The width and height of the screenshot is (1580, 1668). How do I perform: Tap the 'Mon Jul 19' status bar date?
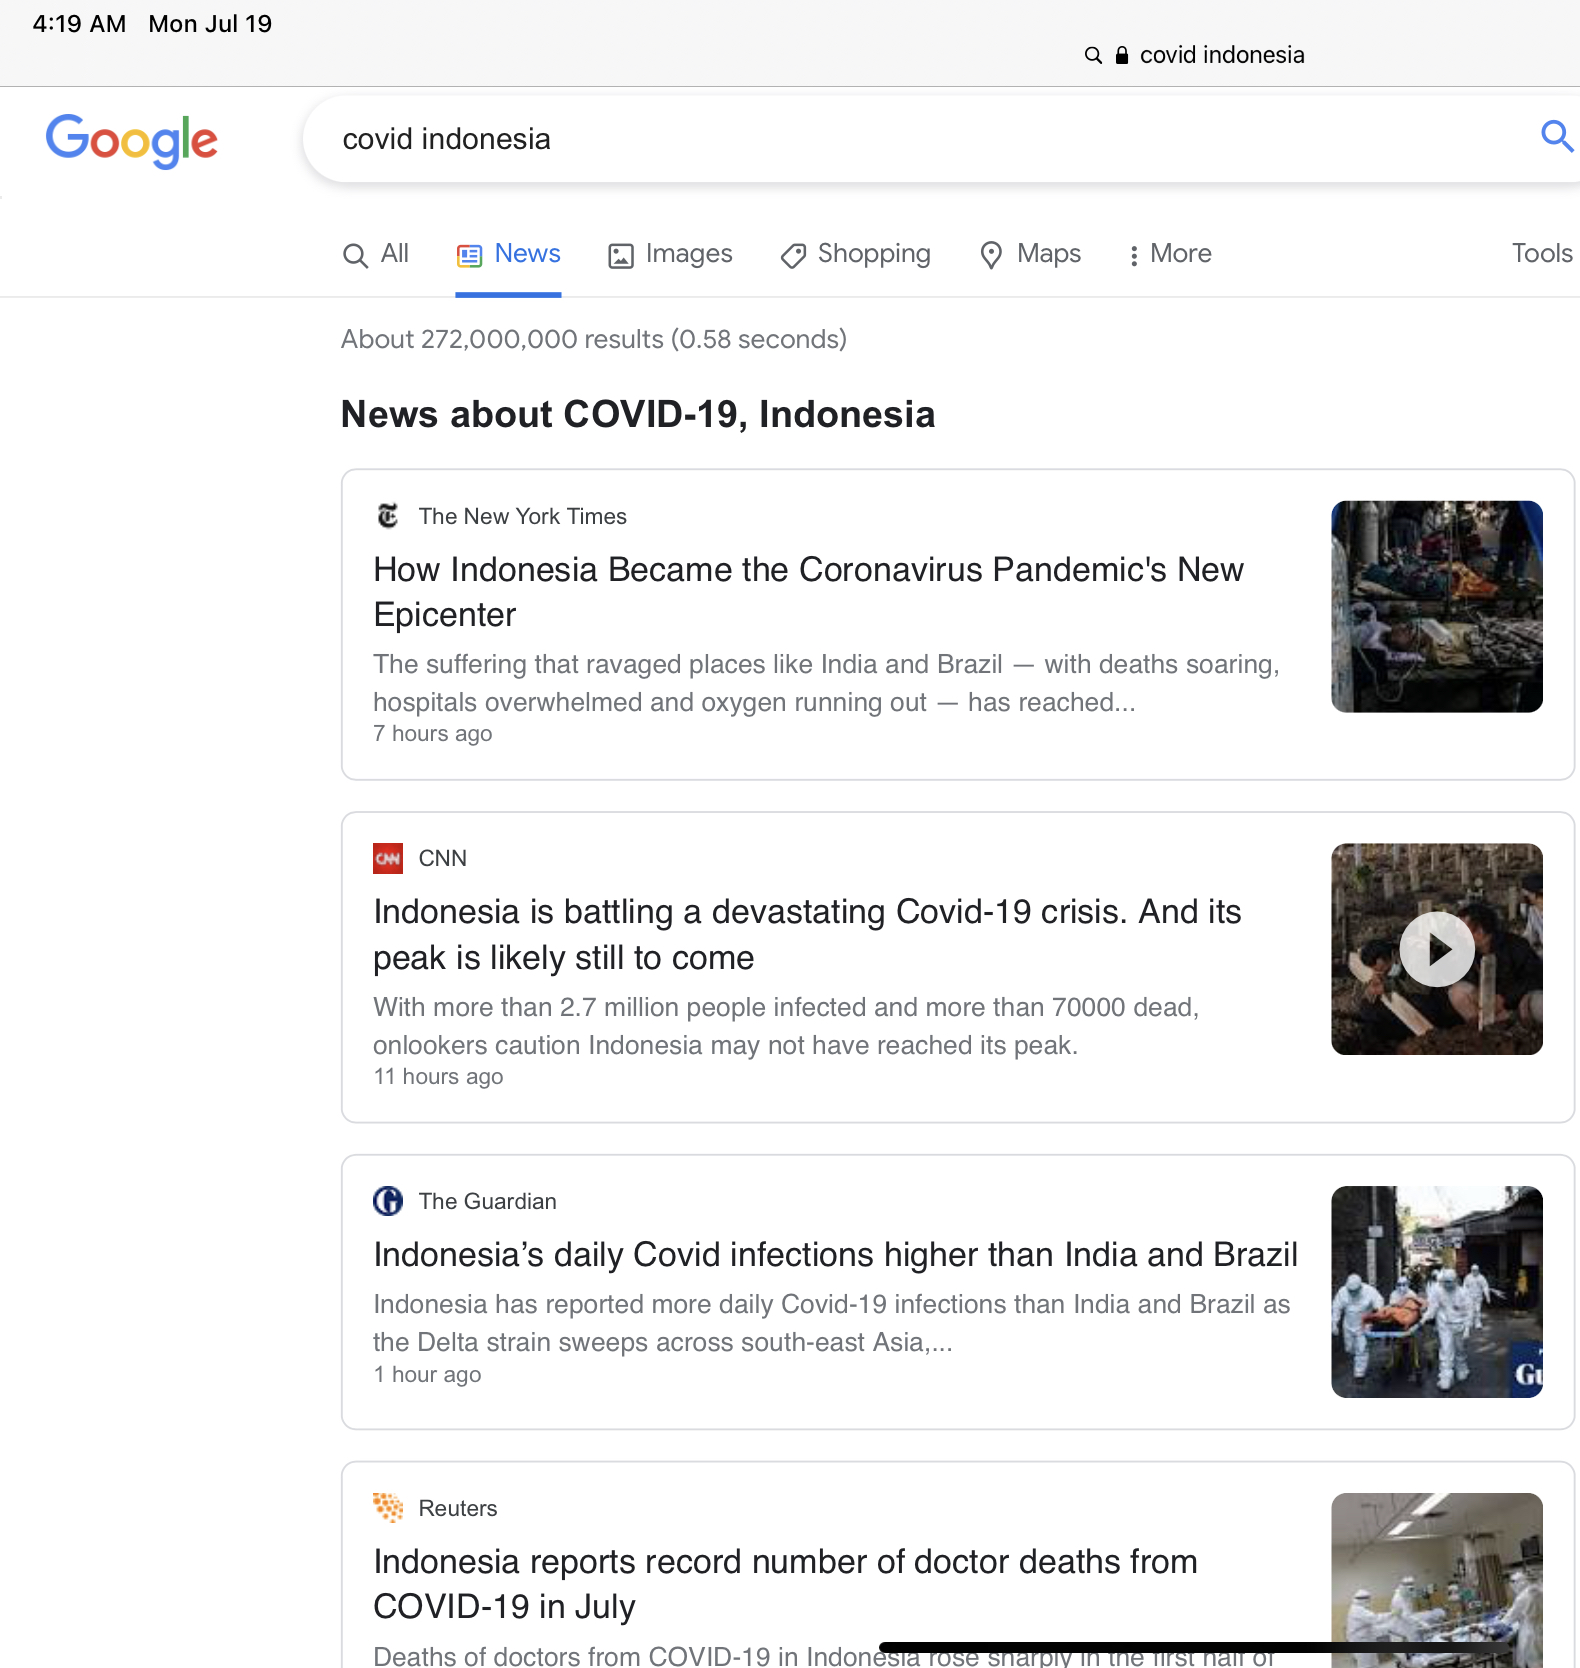coord(210,24)
